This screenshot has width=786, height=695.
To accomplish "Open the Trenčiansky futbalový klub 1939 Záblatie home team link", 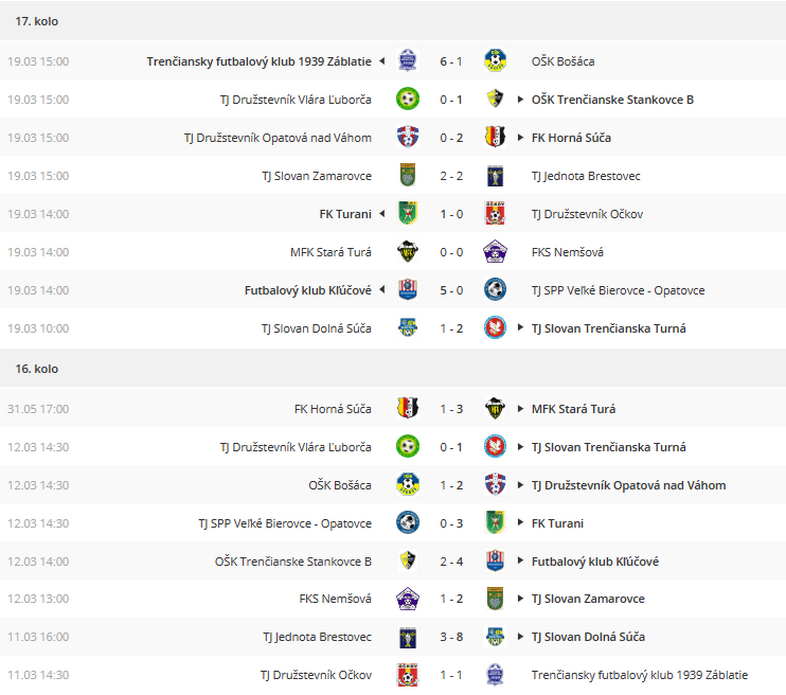I will 259,61.
